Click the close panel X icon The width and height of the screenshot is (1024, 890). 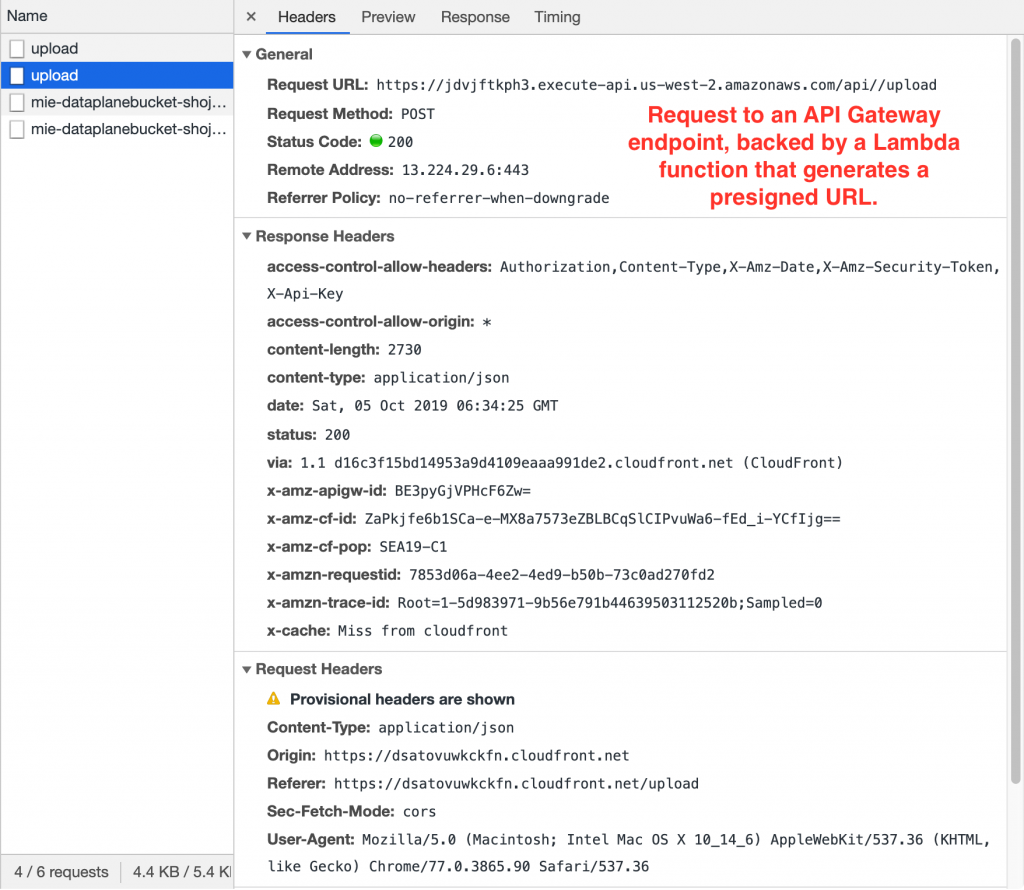250,17
